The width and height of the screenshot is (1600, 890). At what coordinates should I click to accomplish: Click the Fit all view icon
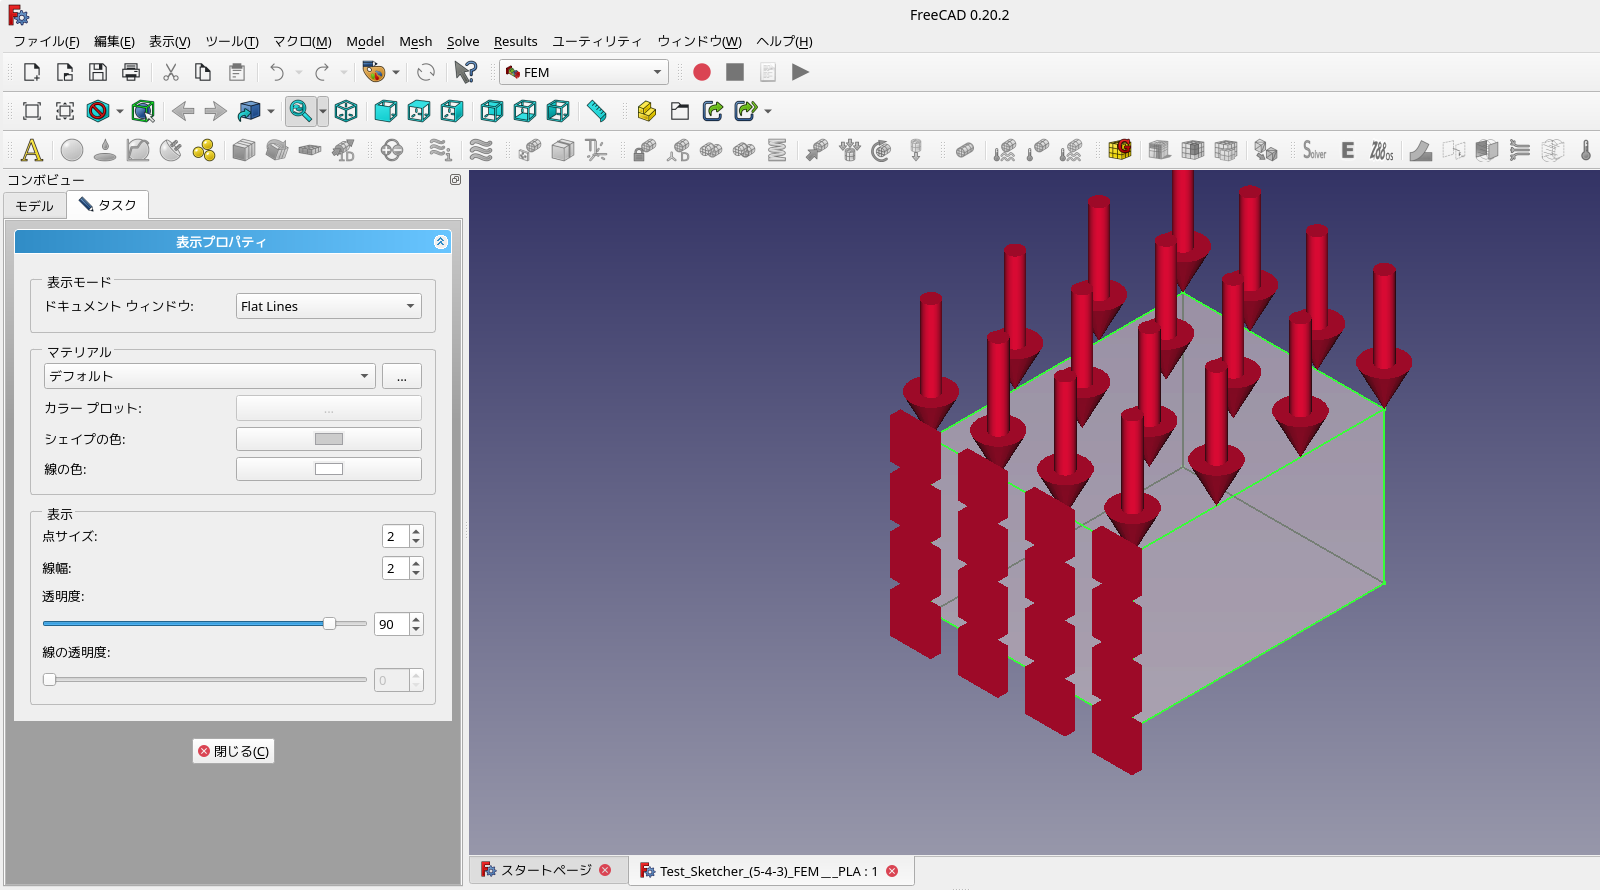pyautogui.click(x=32, y=111)
